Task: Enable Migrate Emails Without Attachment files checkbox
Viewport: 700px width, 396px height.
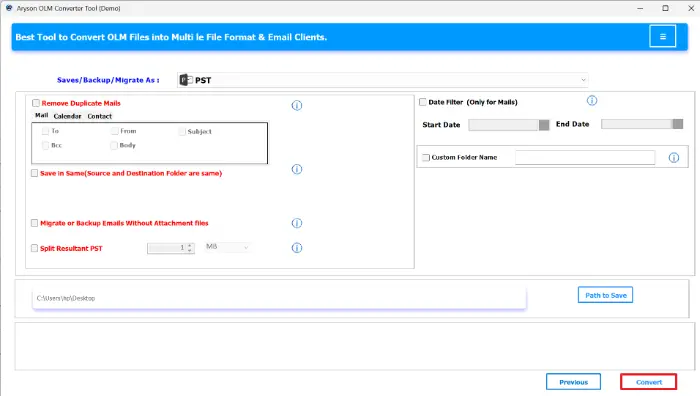Action: pyautogui.click(x=34, y=223)
